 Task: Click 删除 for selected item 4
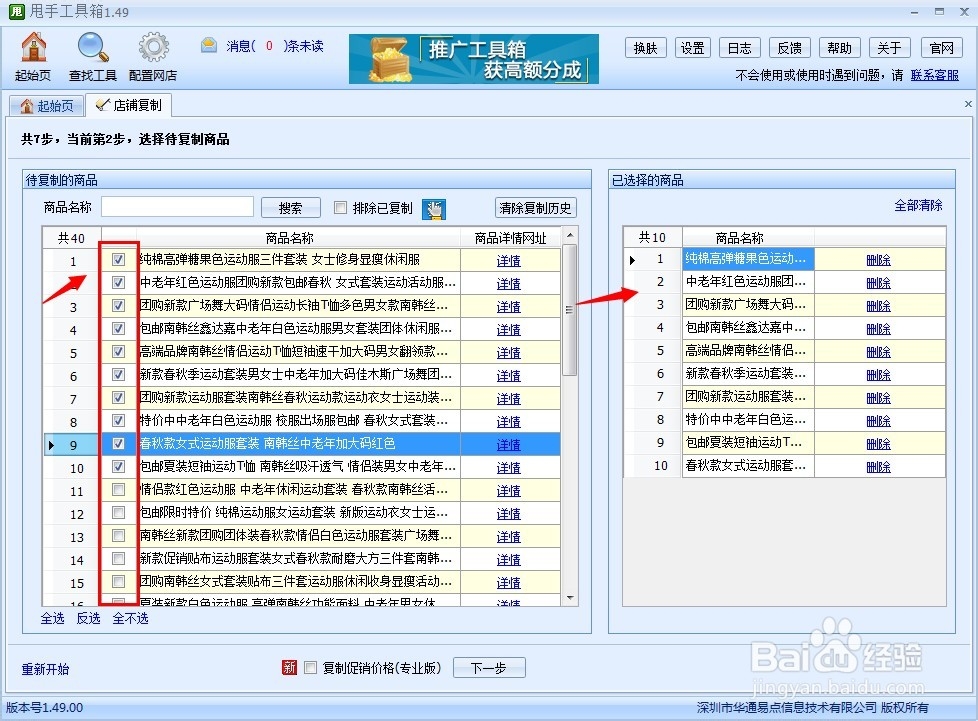tap(879, 329)
